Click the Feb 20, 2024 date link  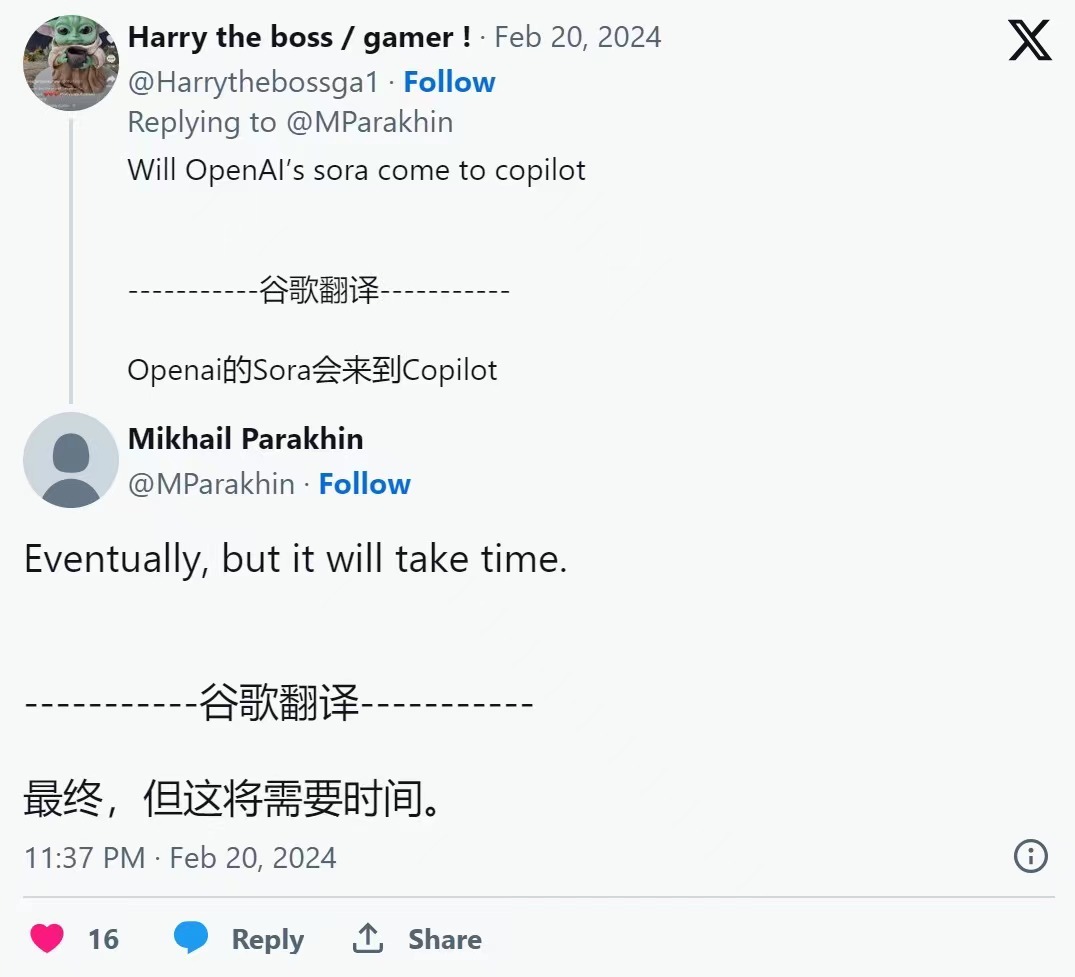pos(577,36)
